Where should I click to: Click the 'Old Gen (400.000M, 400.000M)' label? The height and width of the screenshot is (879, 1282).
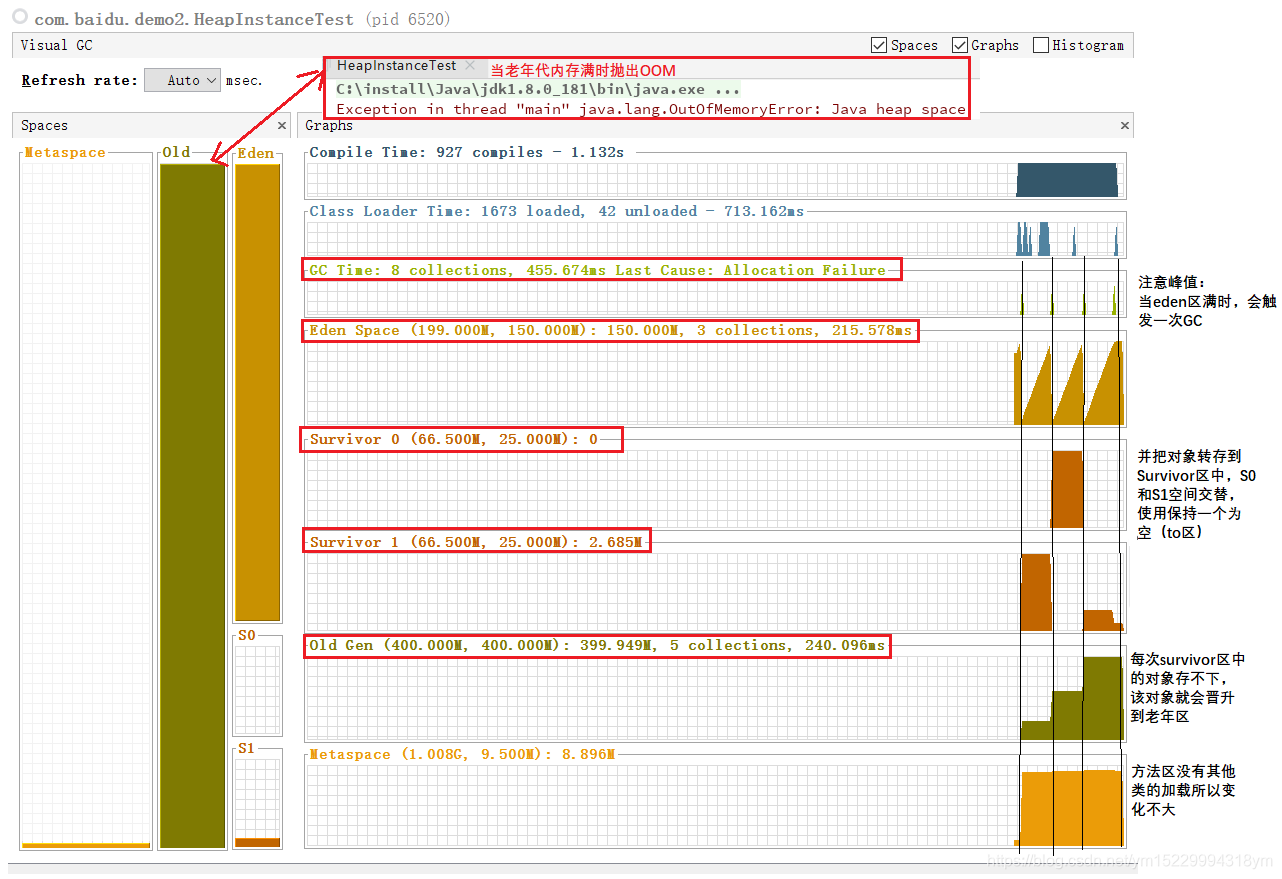tap(437, 645)
